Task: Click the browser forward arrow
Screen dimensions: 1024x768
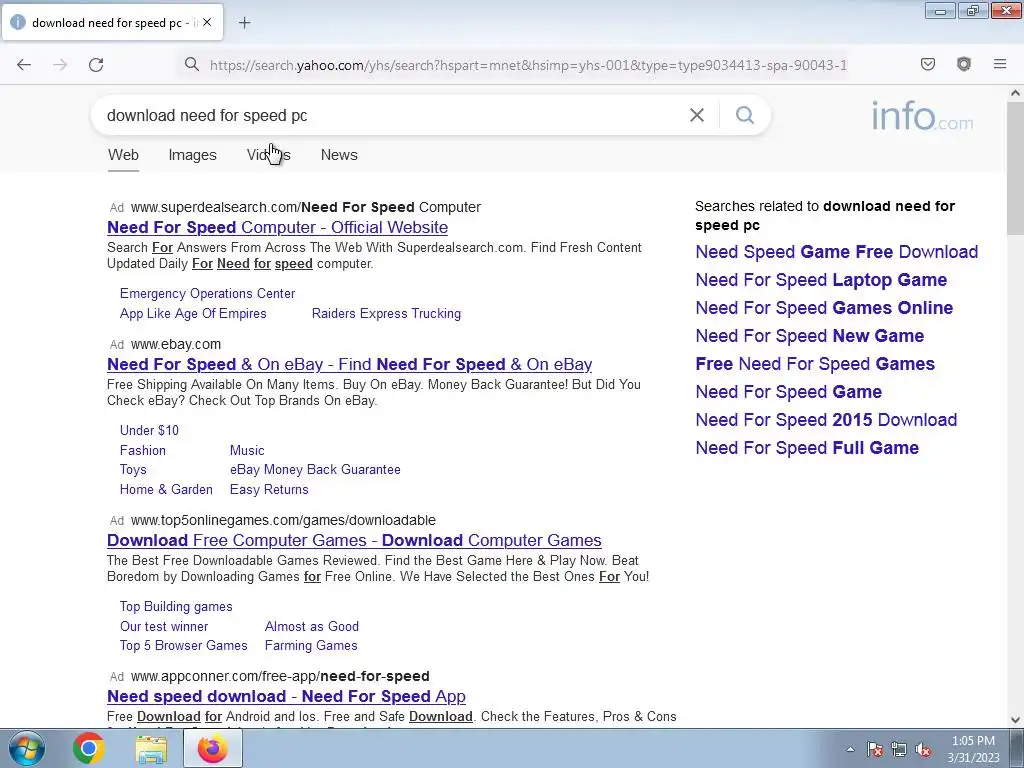Action: 60,64
